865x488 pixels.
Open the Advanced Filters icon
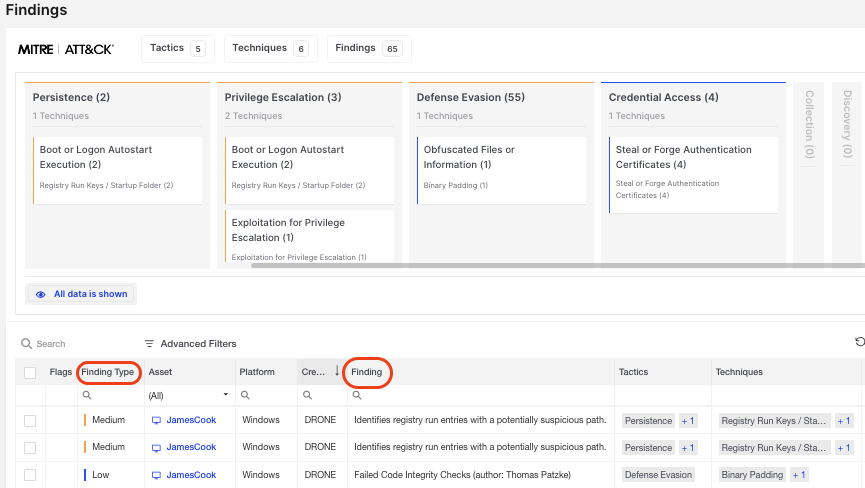tap(150, 344)
